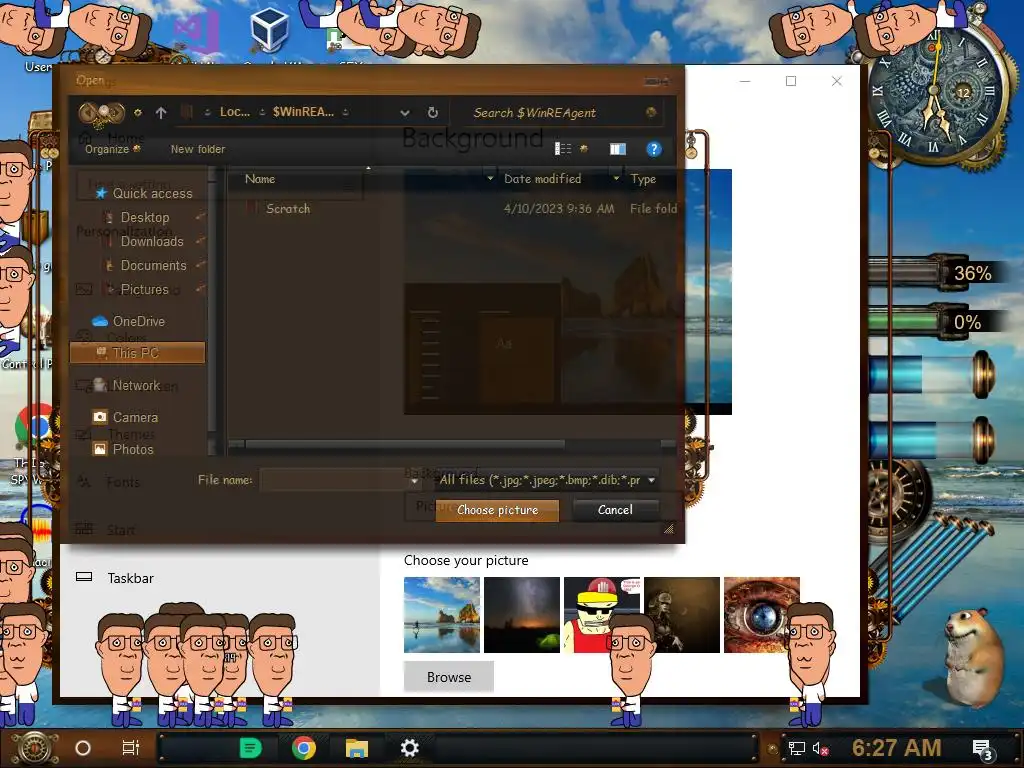
Task: Open Pictures in the navigation pane
Action: click(144, 289)
